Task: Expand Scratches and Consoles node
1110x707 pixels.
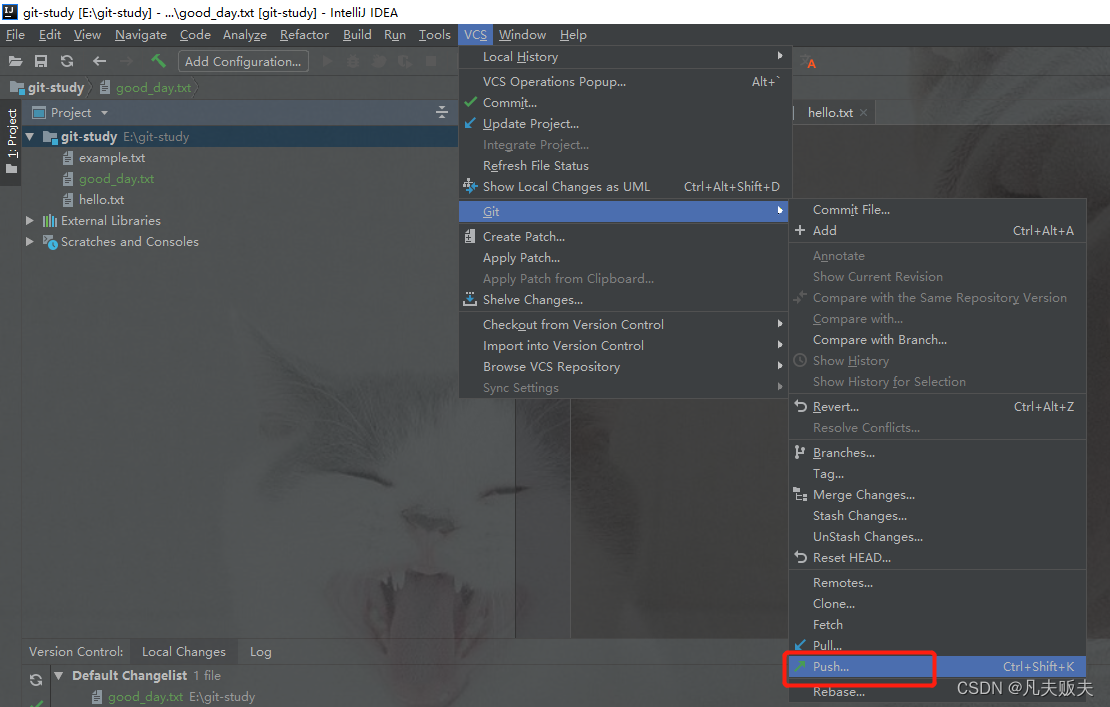Action: [x=30, y=241]
